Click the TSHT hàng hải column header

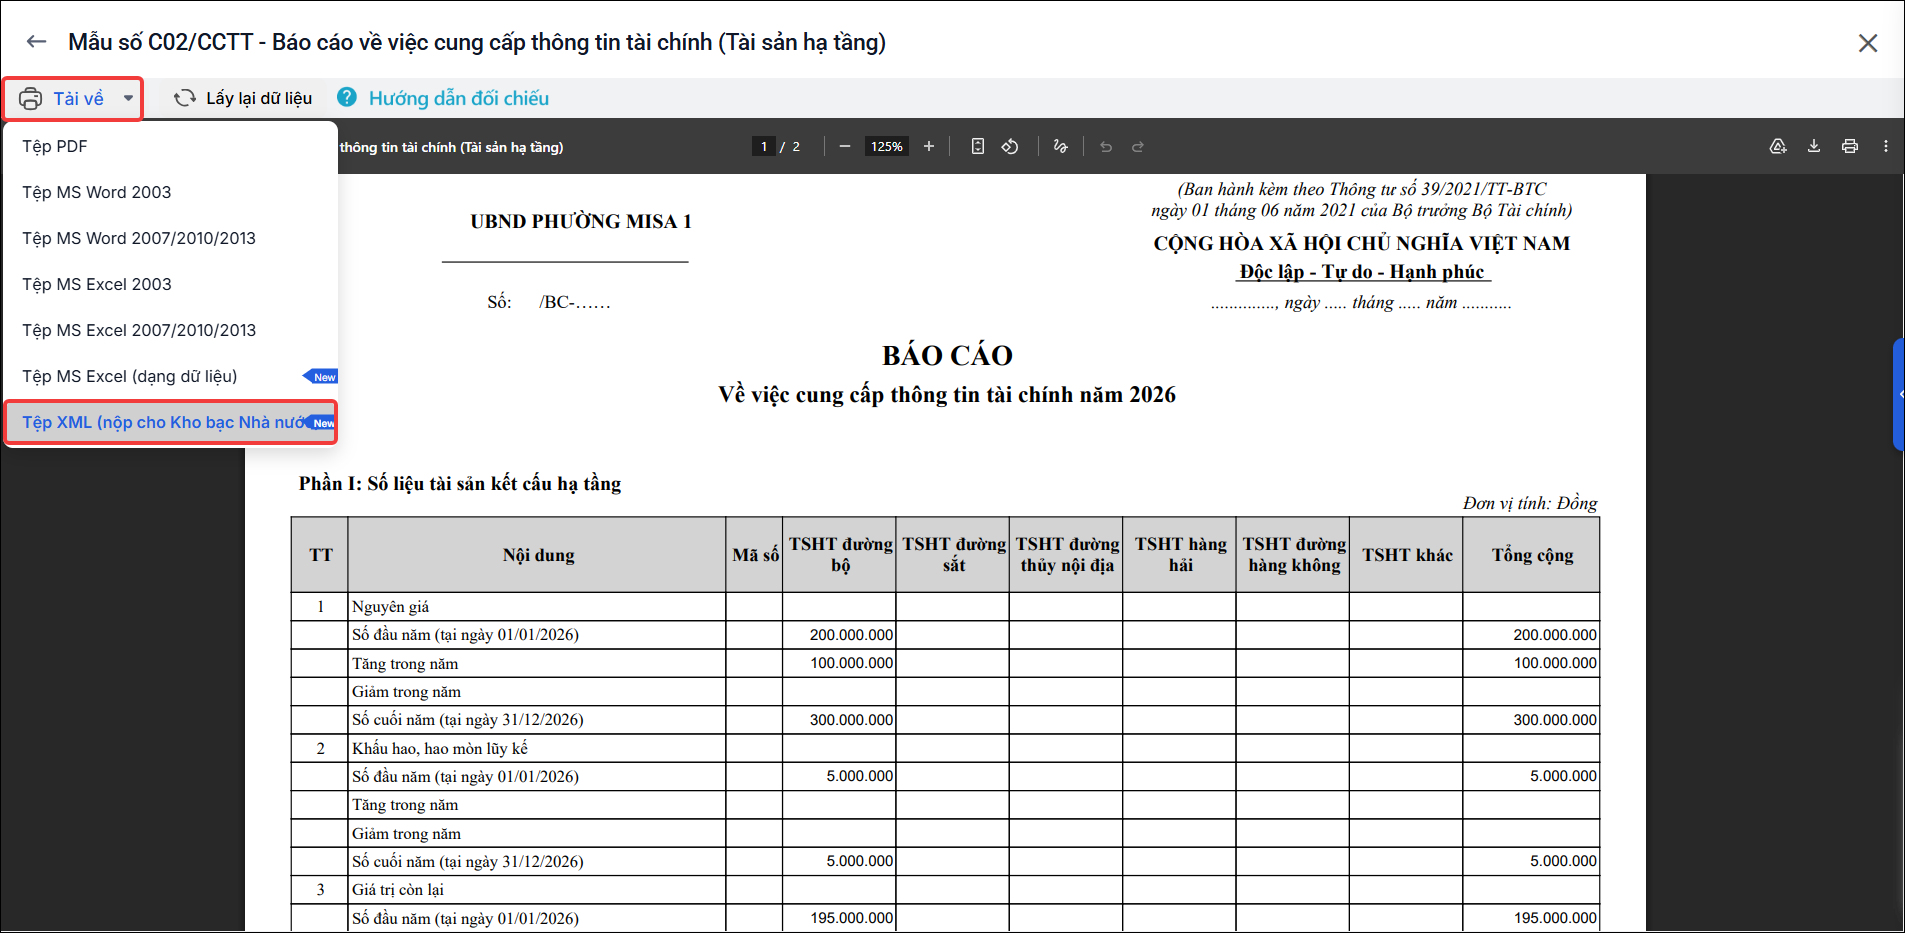point(1180,555)
